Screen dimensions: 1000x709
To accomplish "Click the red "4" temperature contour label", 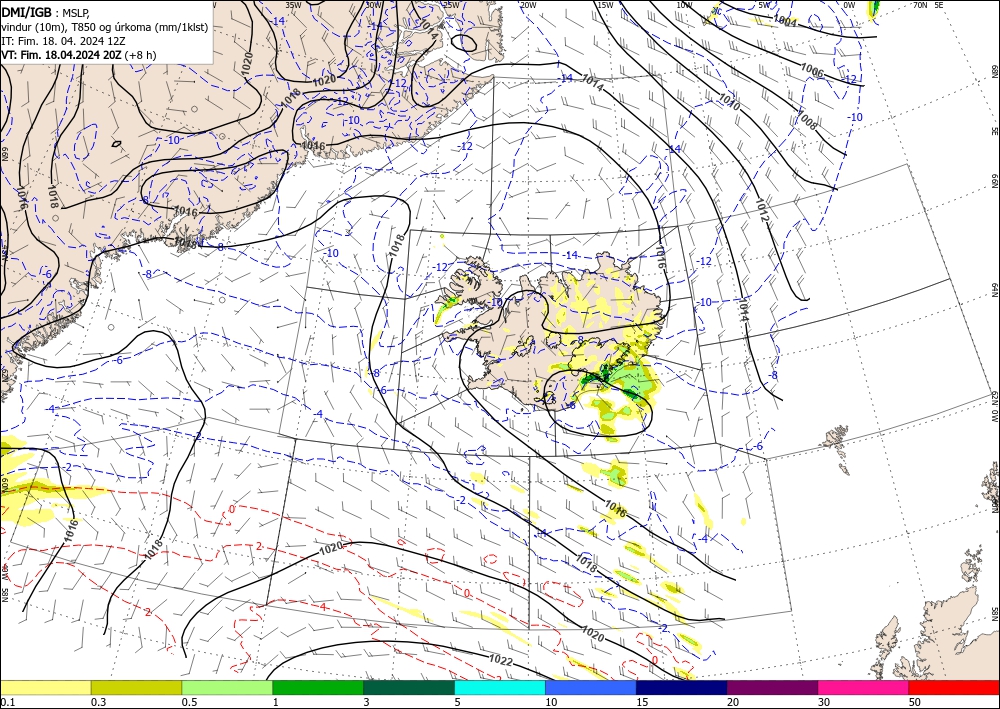I will [x=323, y=607].
